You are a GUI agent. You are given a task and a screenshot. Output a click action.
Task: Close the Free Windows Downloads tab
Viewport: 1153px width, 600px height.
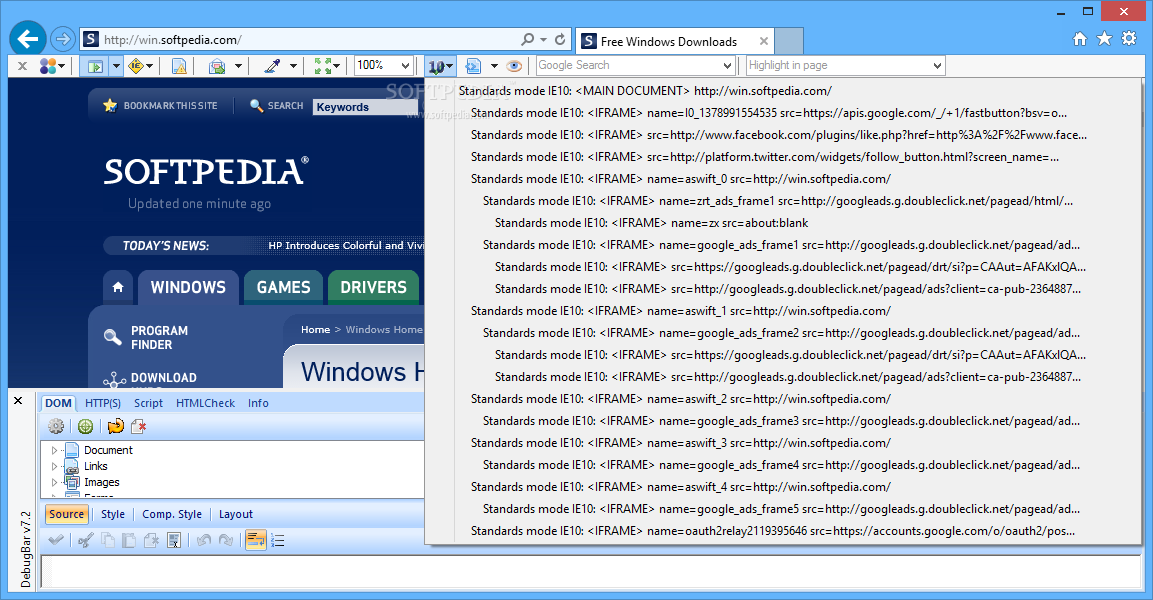764,41
